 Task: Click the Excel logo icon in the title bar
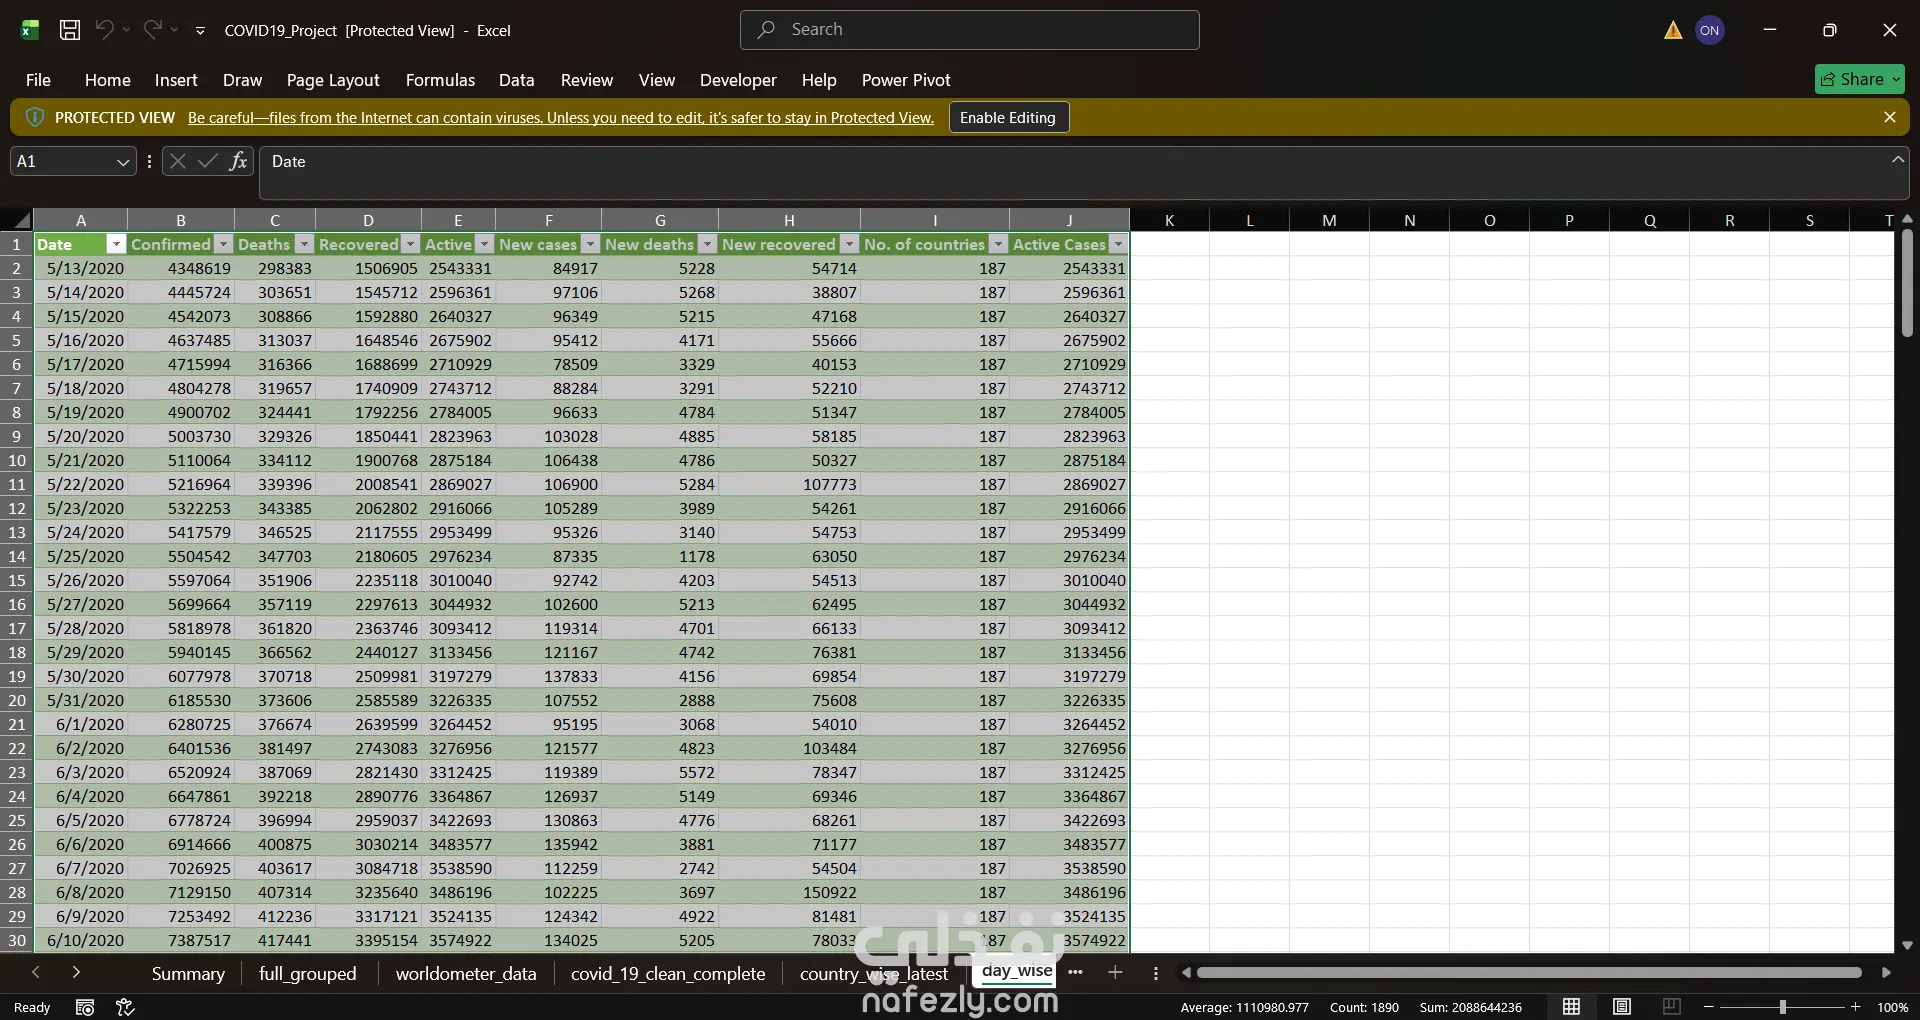[29, 30]
